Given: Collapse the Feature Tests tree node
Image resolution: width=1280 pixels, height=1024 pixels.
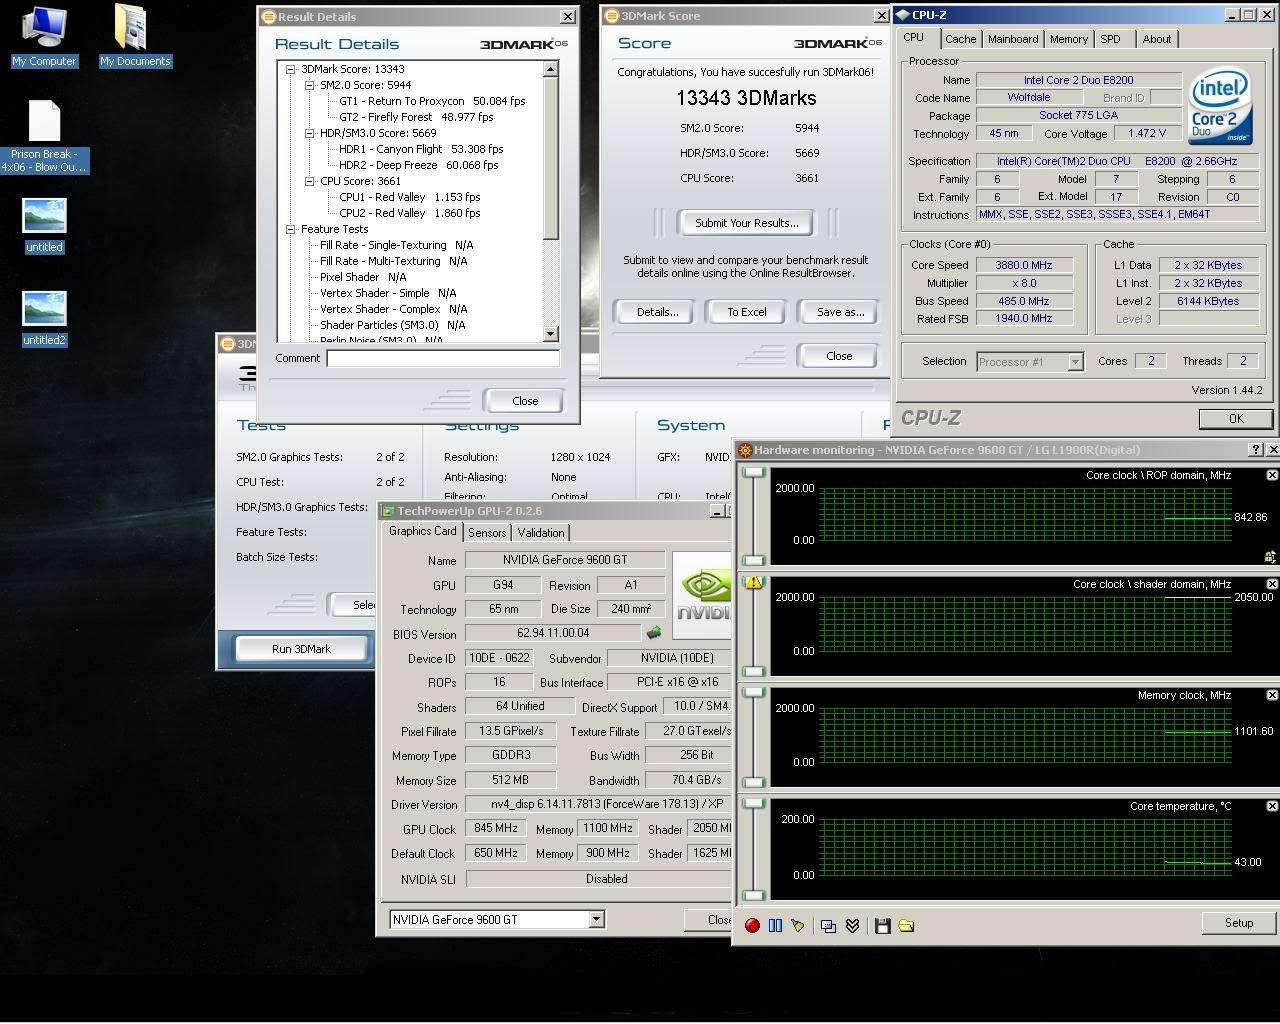Looking at the screenshot, I should (291, 229).
